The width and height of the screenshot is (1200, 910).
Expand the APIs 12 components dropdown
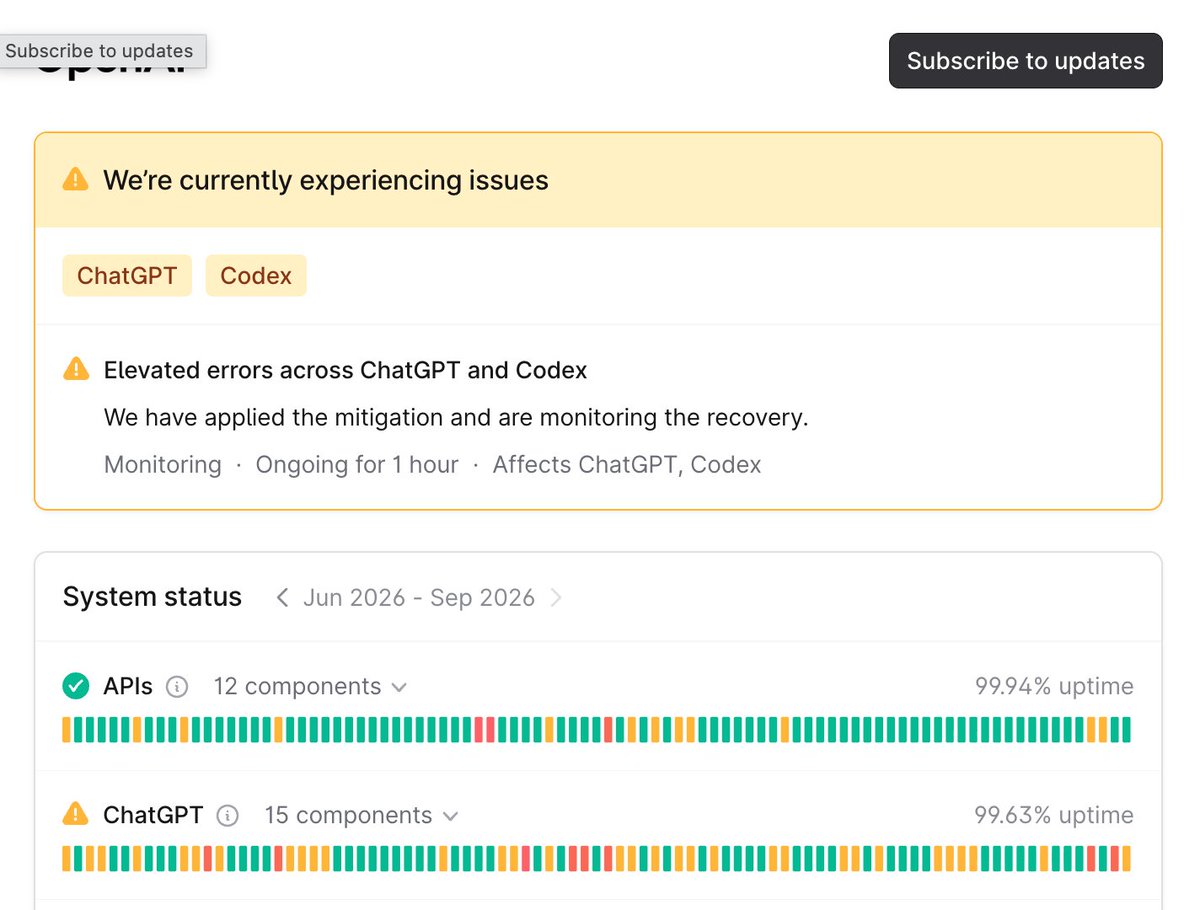(x=310, y=687)
